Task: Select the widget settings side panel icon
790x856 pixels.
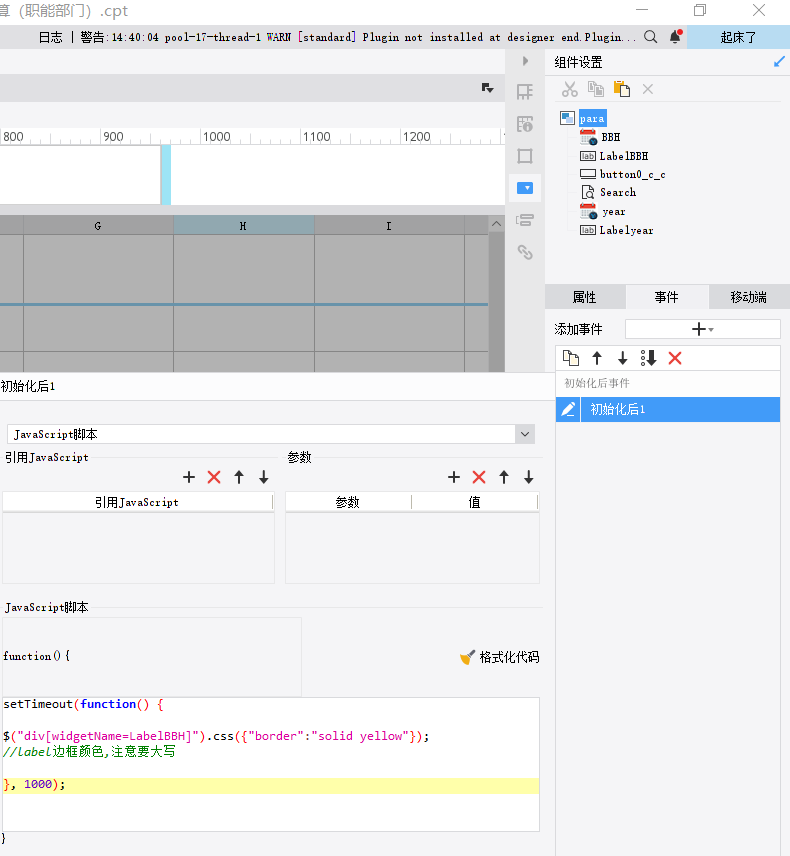Action: (x=525, y=188)
